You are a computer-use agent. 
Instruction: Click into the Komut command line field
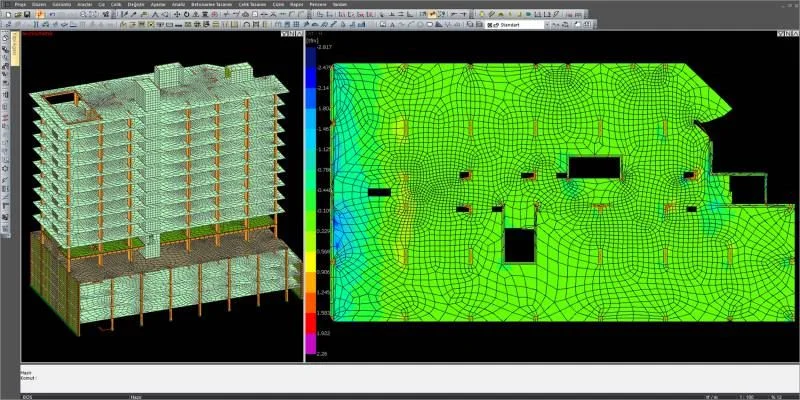[410, 378]
